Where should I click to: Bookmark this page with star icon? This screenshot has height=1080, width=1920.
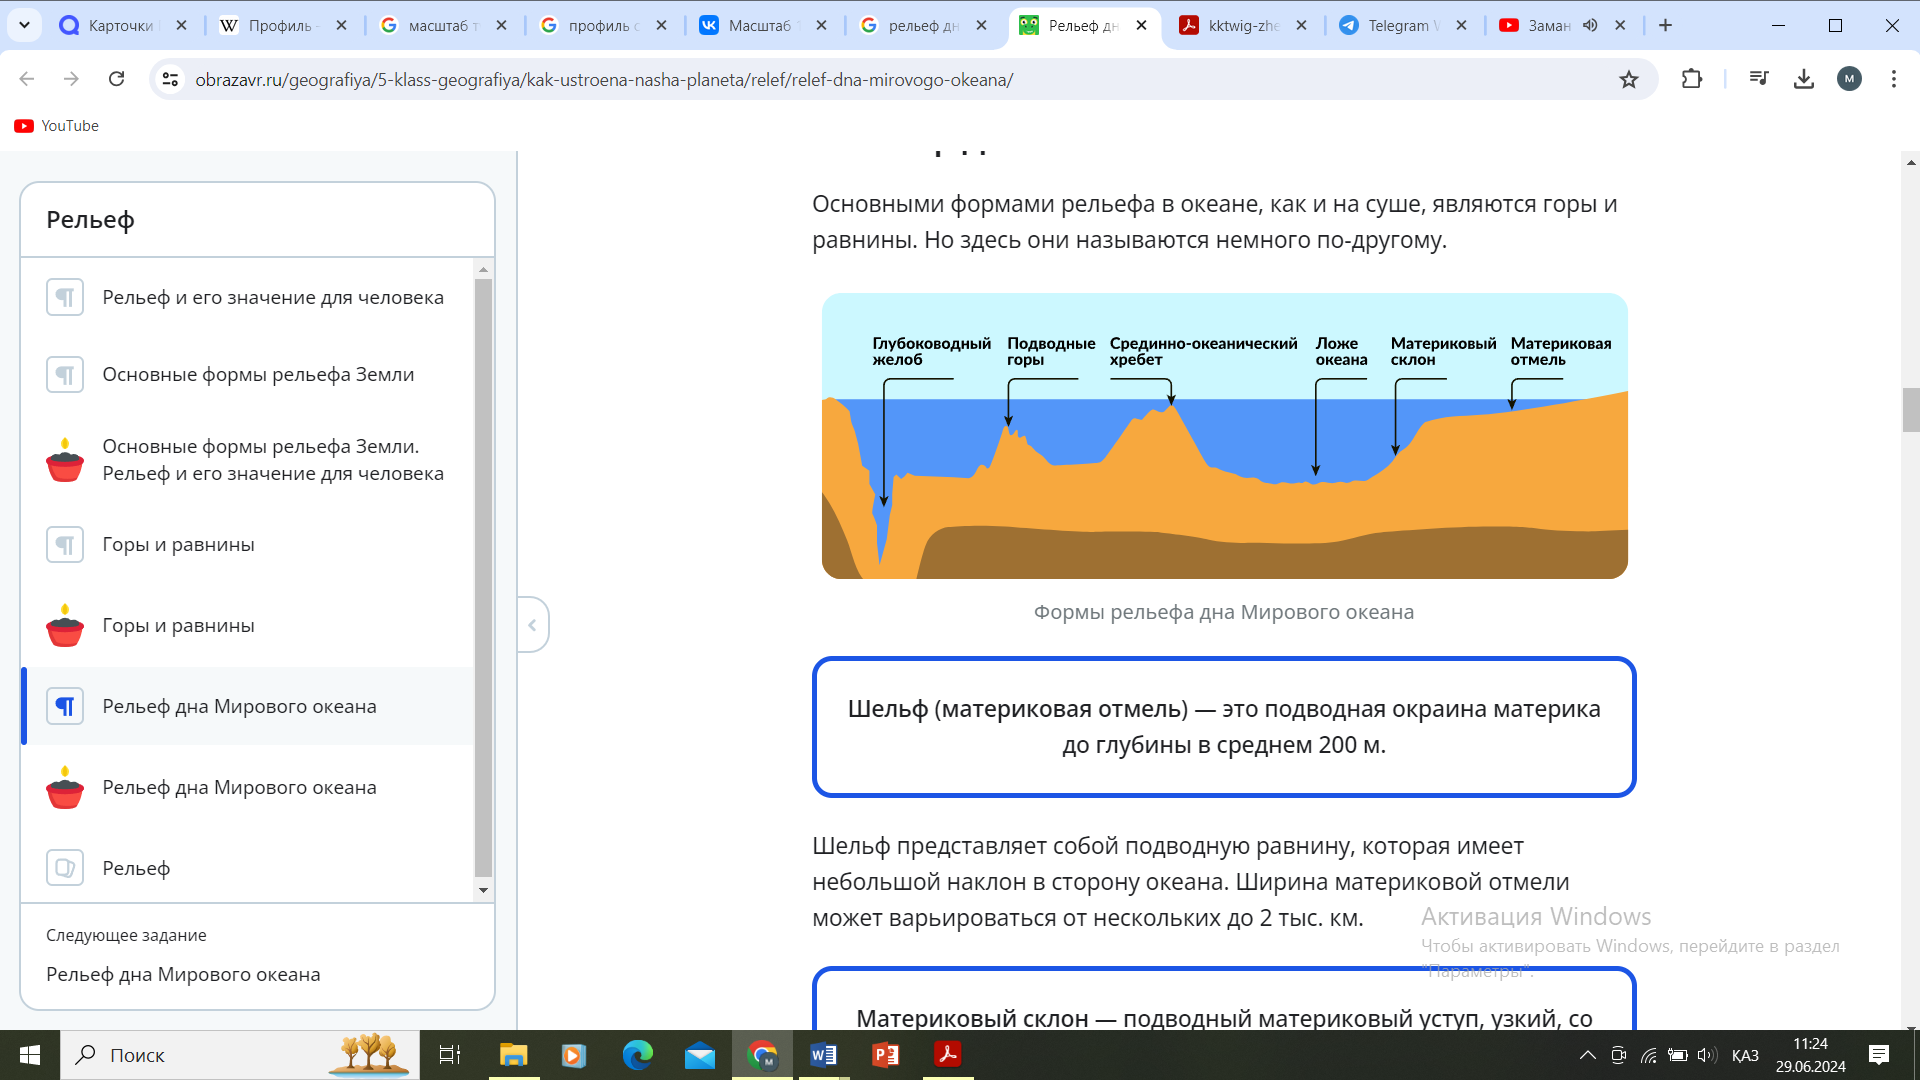1628,80
